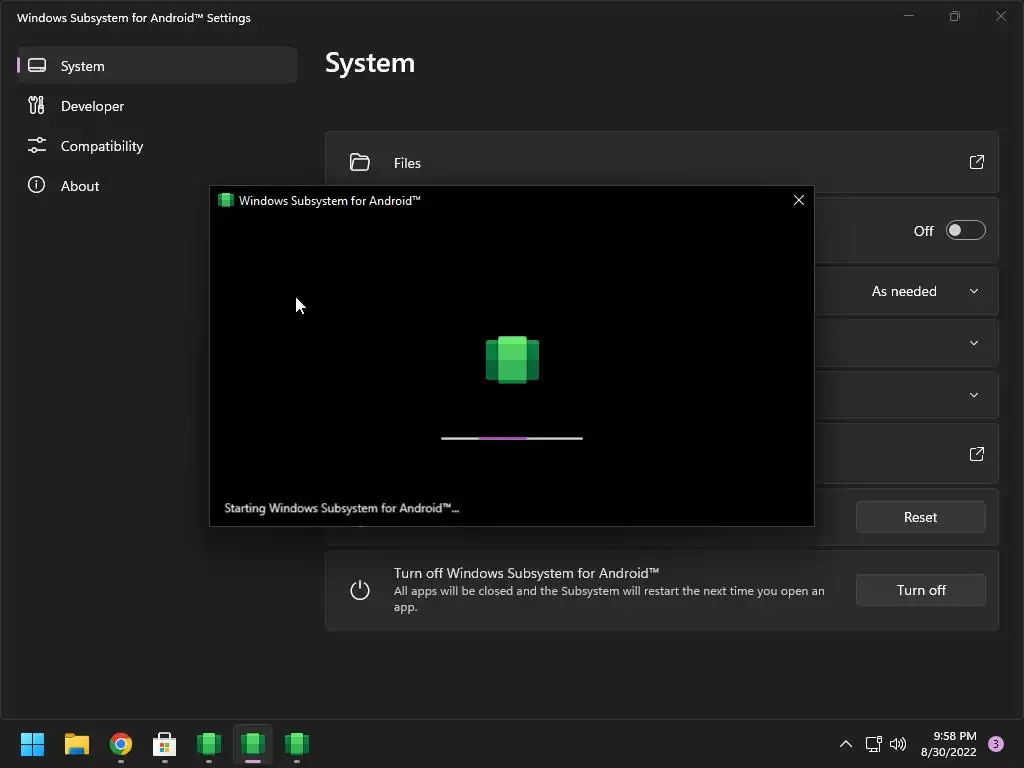Close the Windows Subsystem for Android splash

(798, 200)
